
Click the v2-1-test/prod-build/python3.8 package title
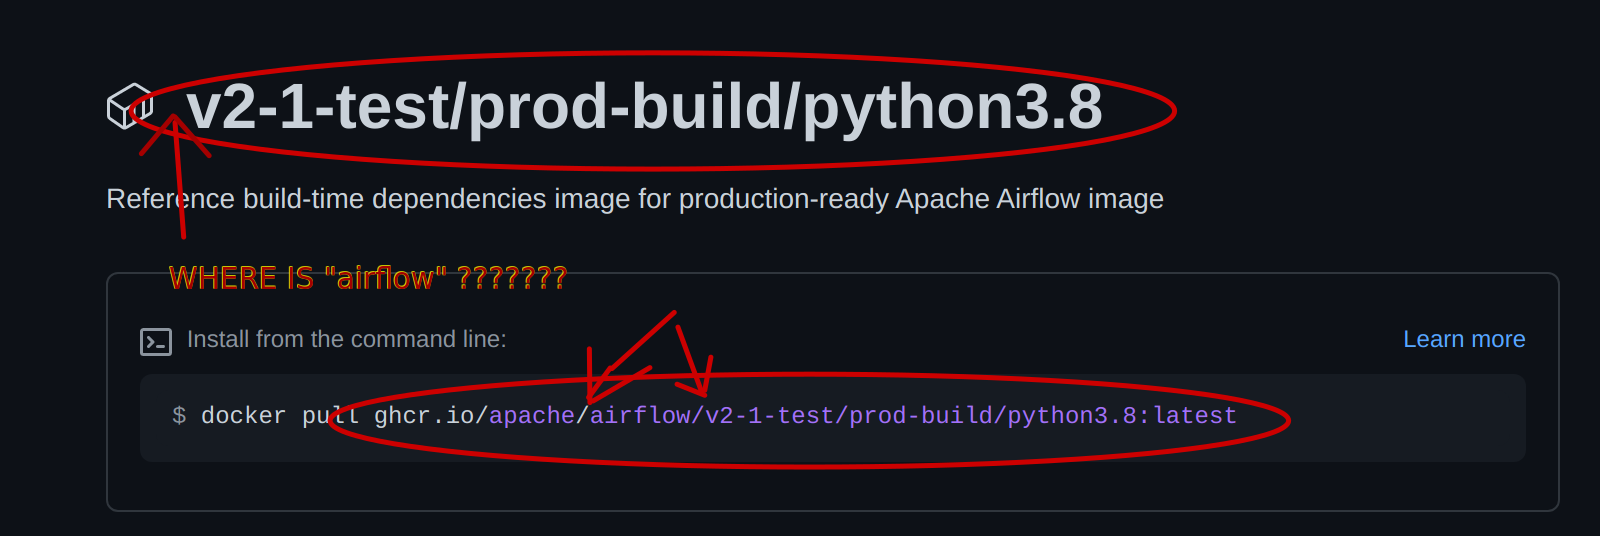click(644, 107)
